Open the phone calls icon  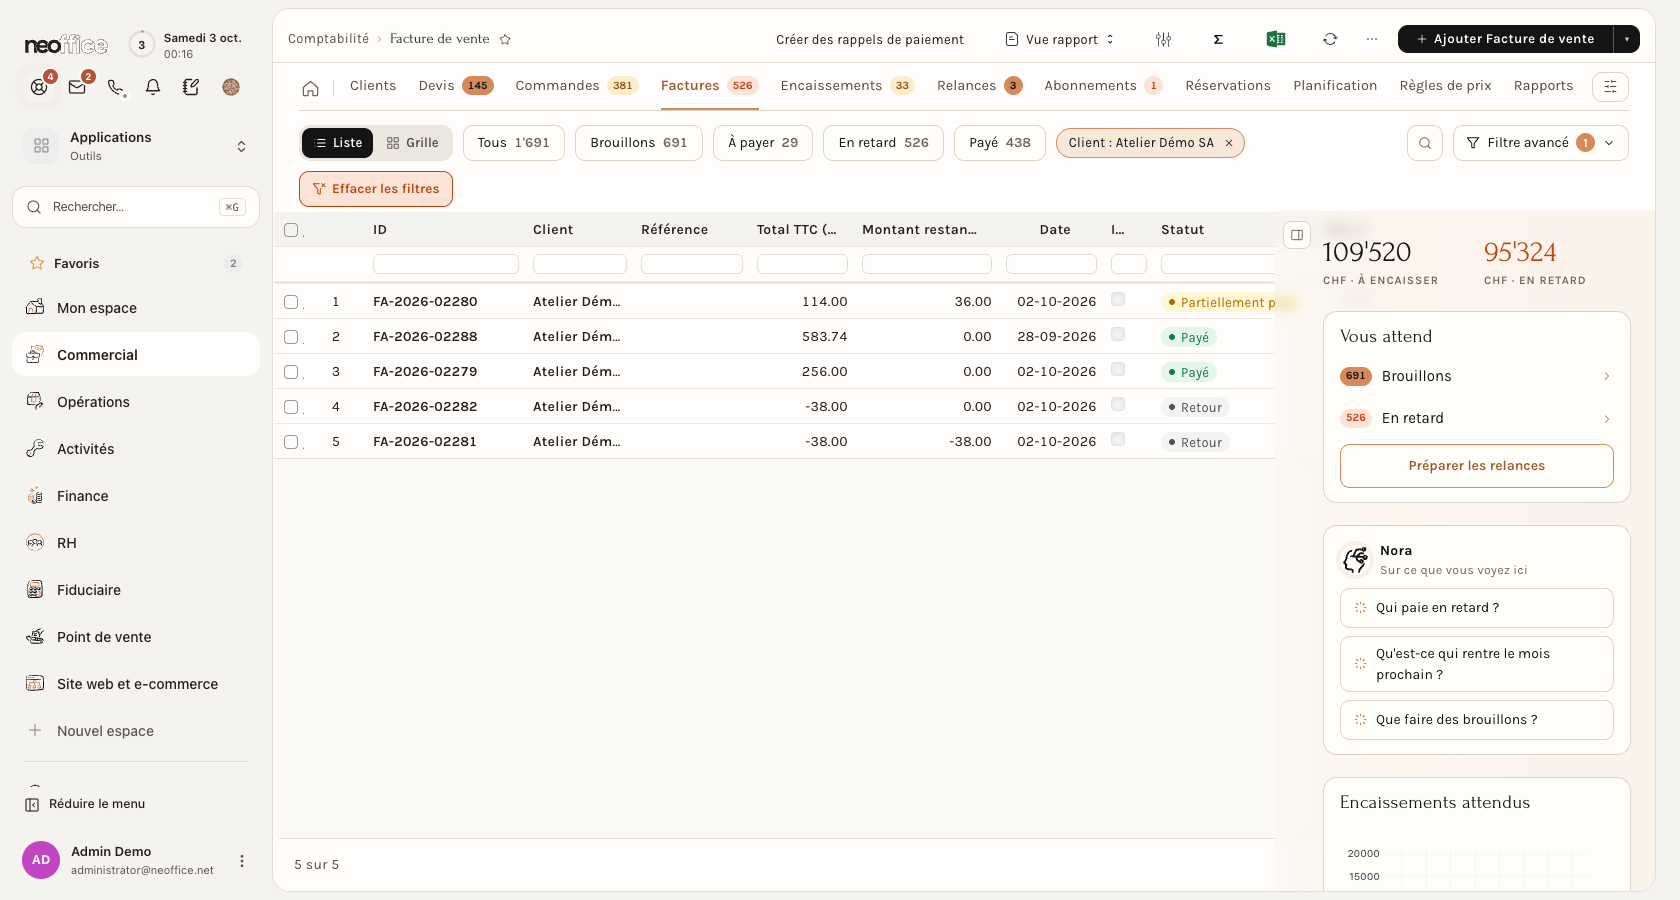[x=116, y=87]
